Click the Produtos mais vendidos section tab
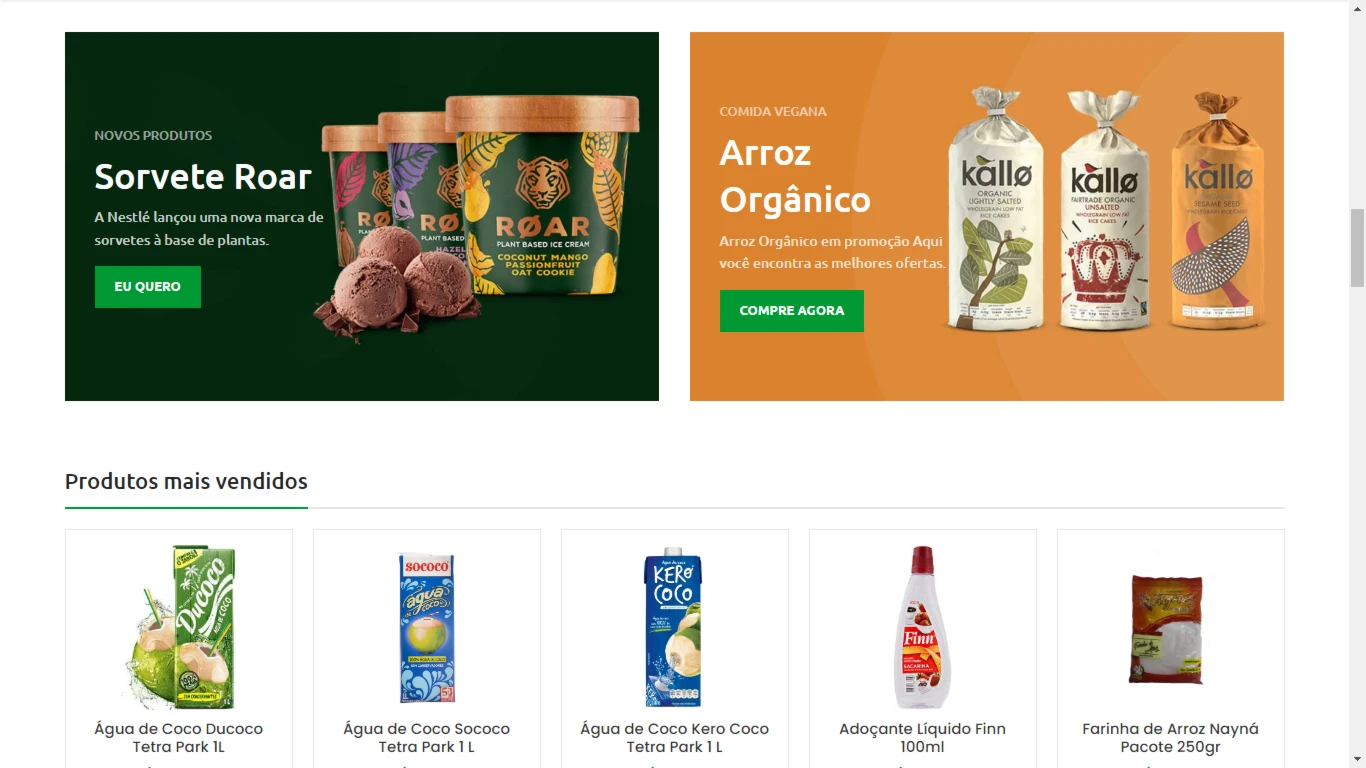Viewport: 1366px width, 768px height. click(186, 482)
